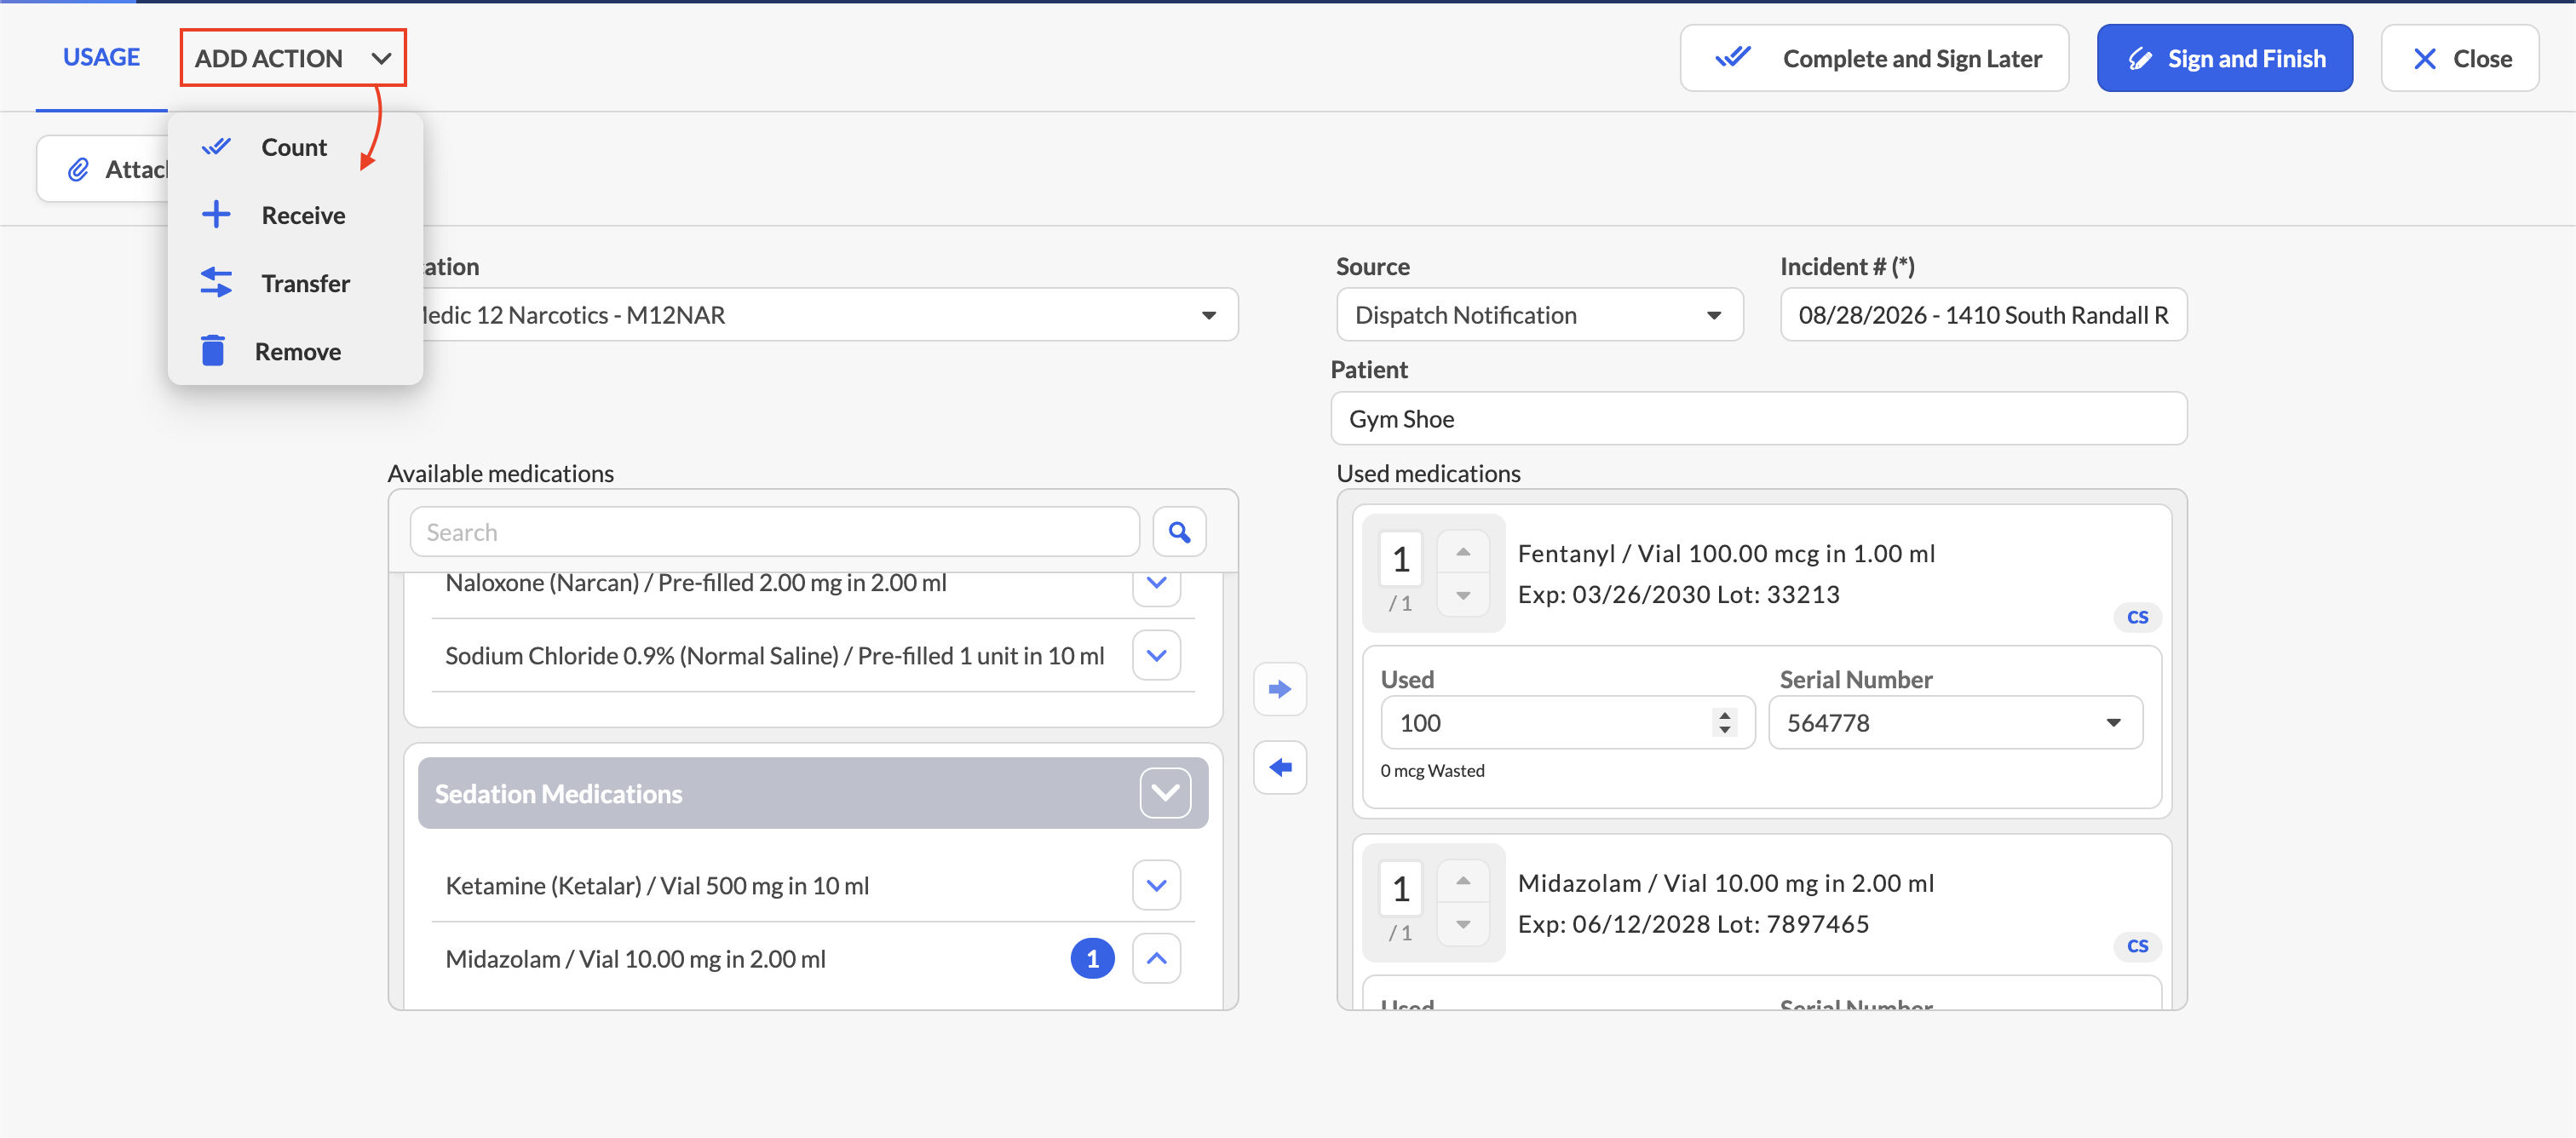Screen dimensions: 2576x1138
Task: Open the Medic 12 Narcotics location dropdown
Action: pyautogui.click(x=829, y=315)
